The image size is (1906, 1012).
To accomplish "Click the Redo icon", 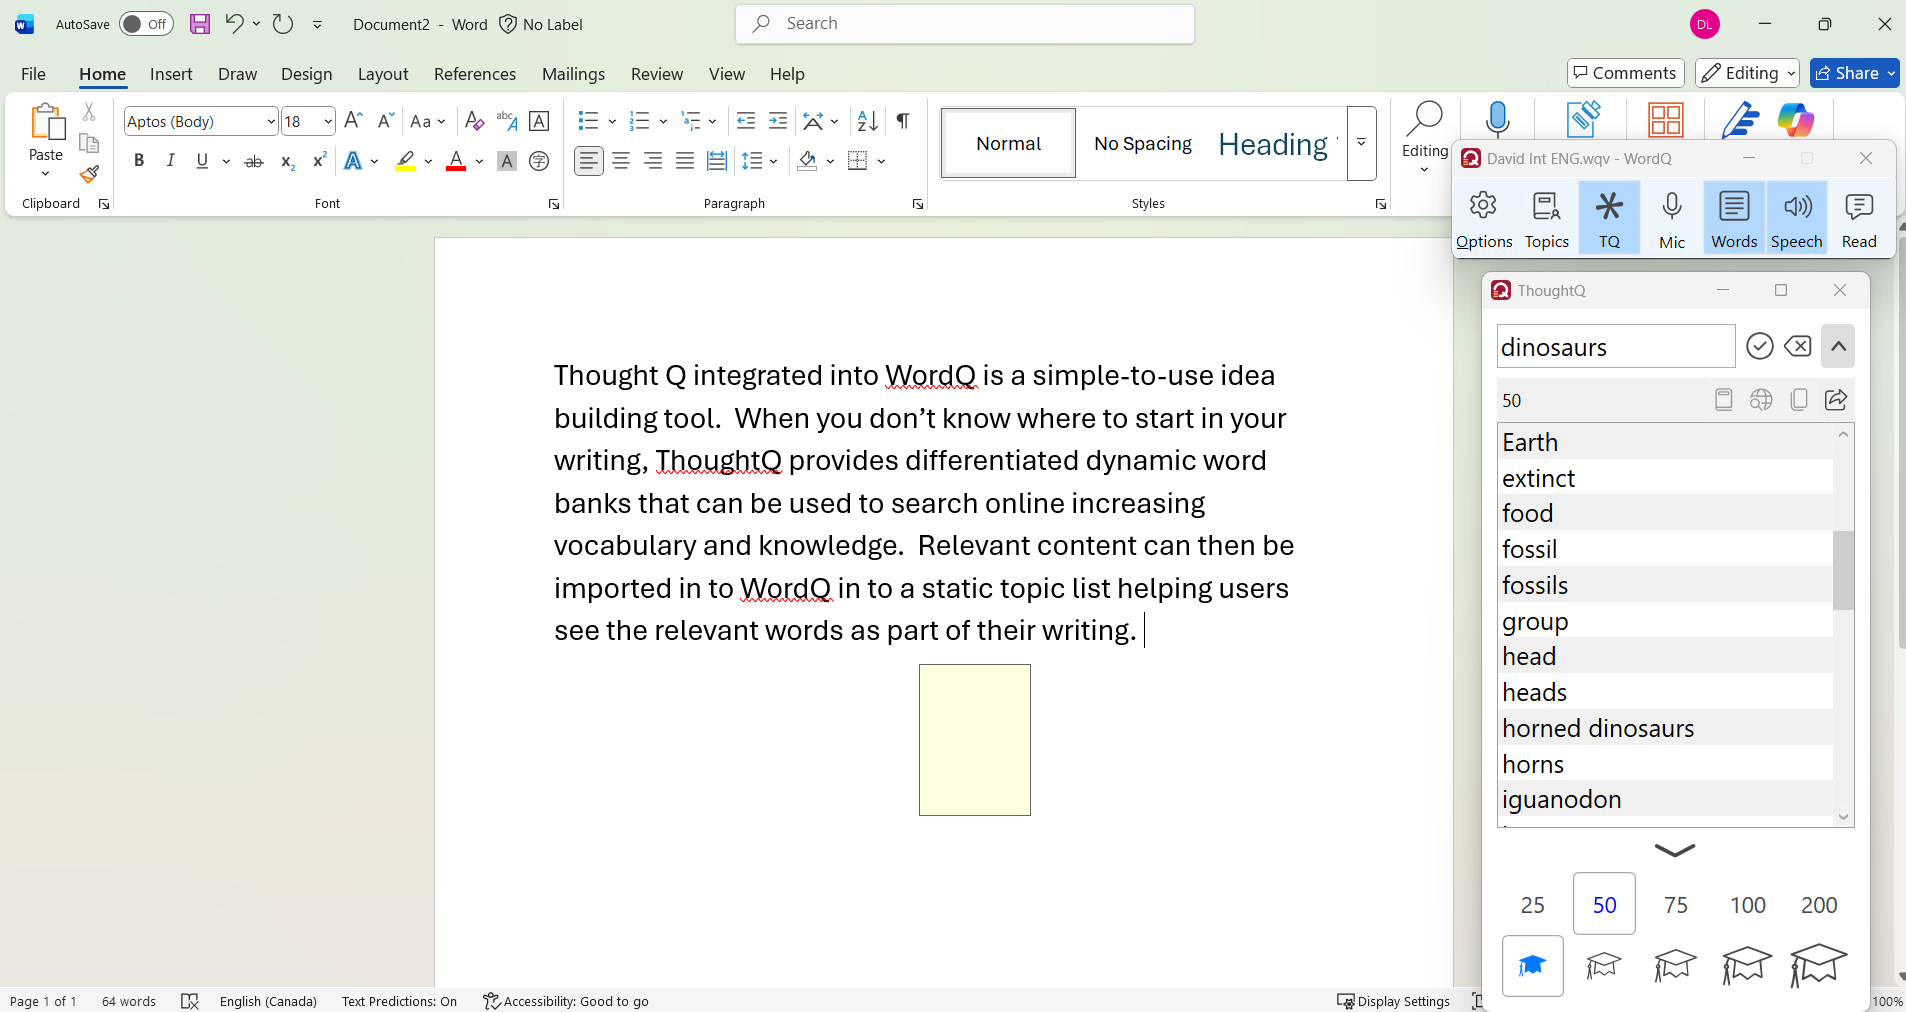I will coord(283,24).
